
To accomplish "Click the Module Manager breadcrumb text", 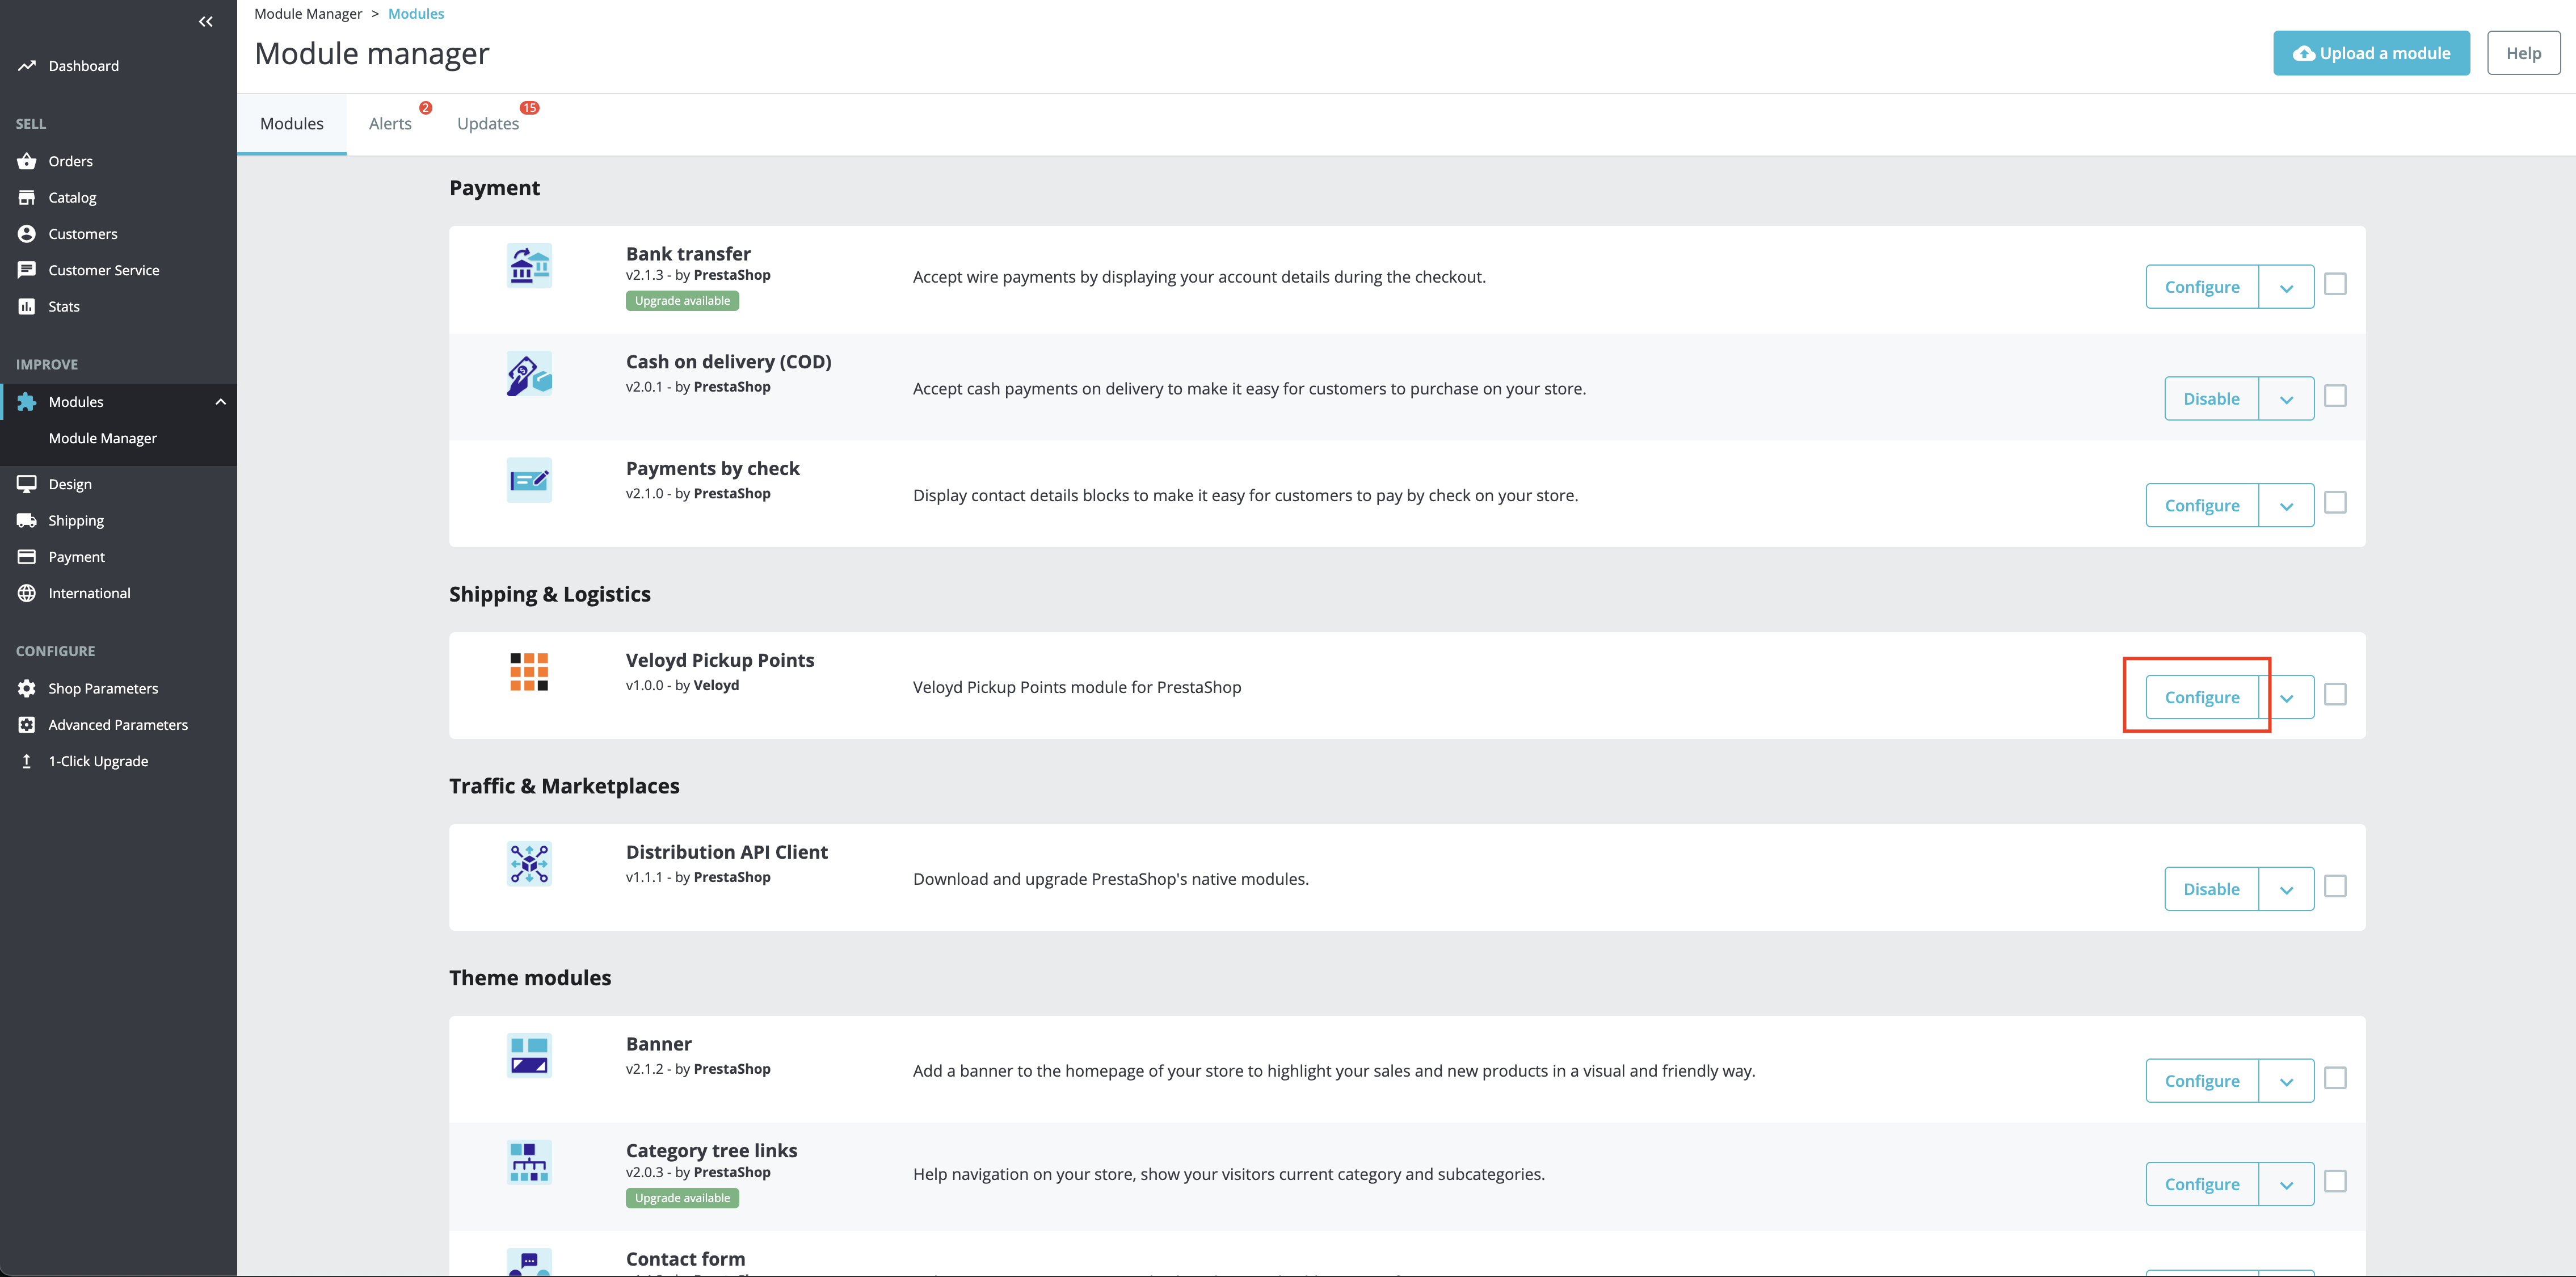I will (308, 14).
